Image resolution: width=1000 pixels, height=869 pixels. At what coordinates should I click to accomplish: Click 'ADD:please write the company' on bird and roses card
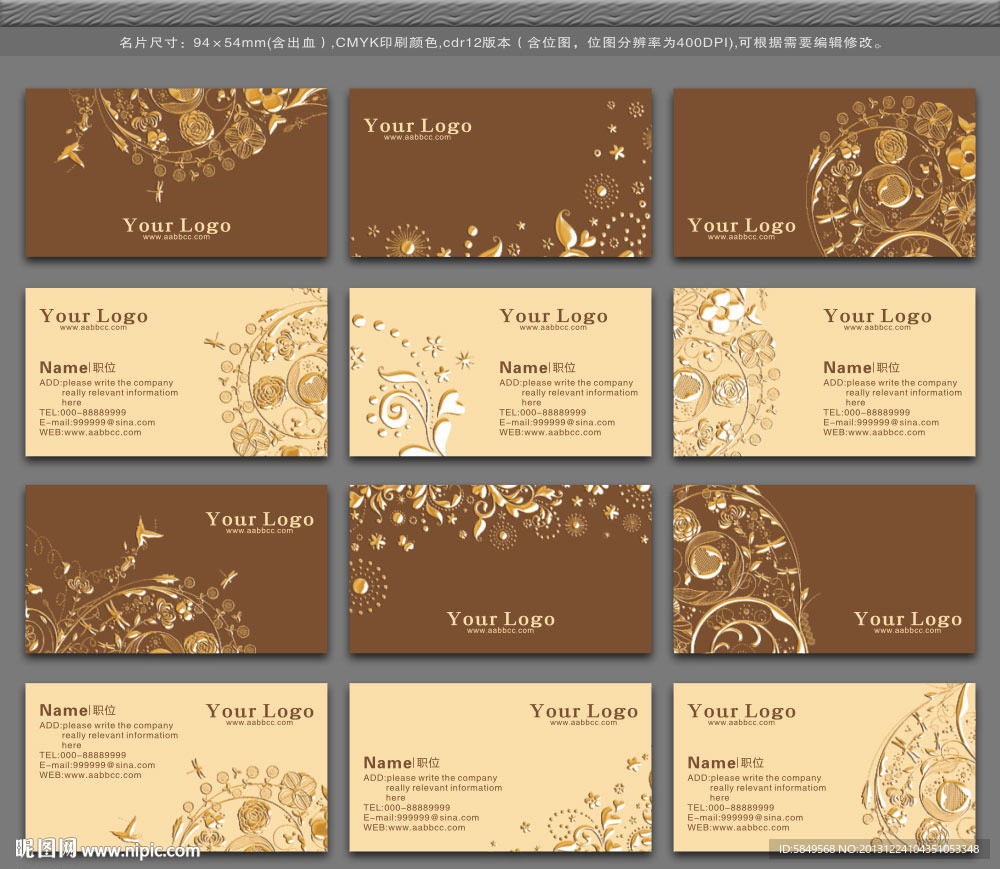click(107, 726)
